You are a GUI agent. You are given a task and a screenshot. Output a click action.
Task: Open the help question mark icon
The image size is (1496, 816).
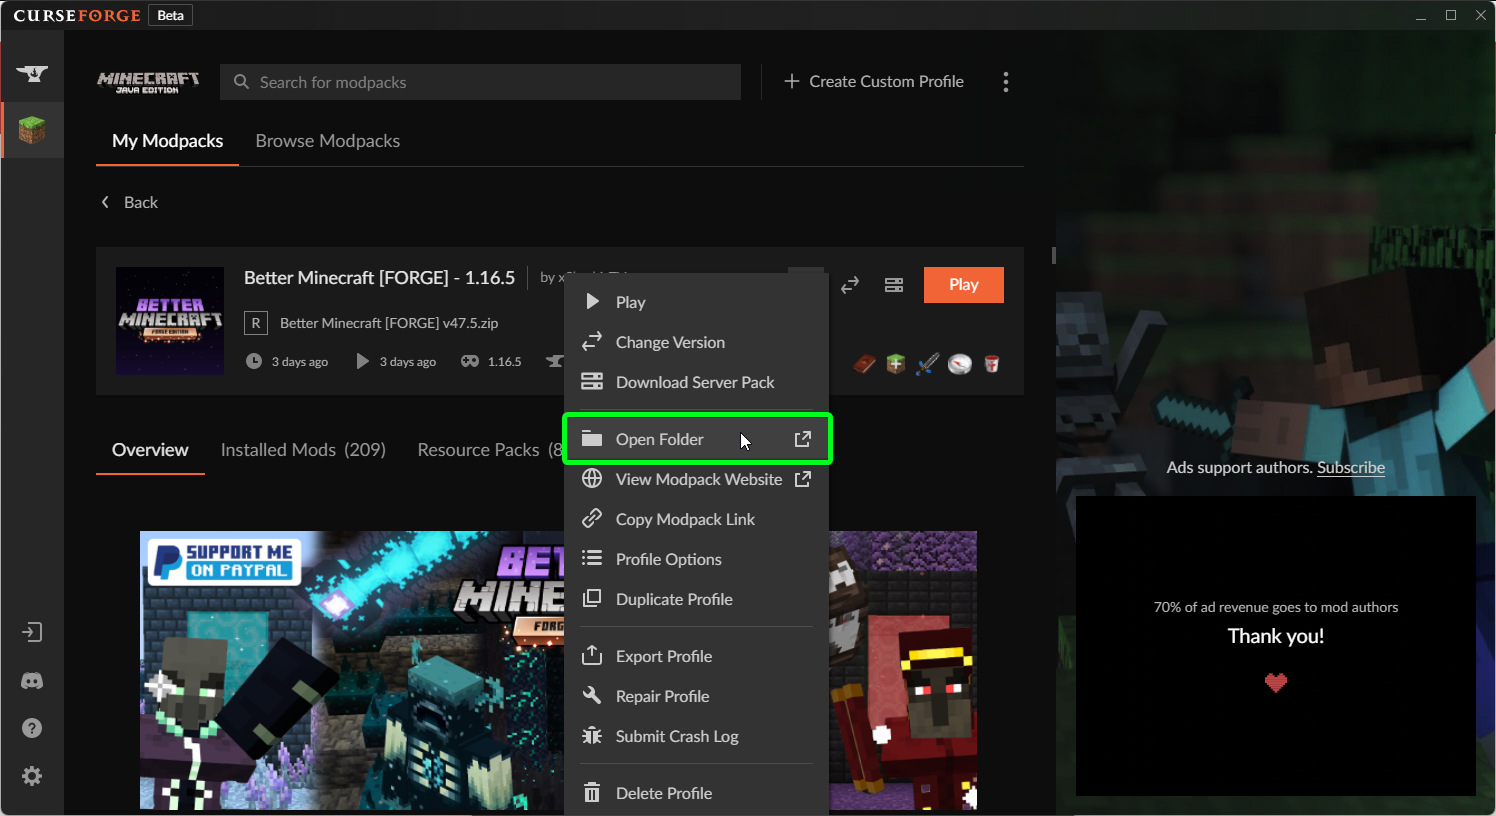pos(32,728)
